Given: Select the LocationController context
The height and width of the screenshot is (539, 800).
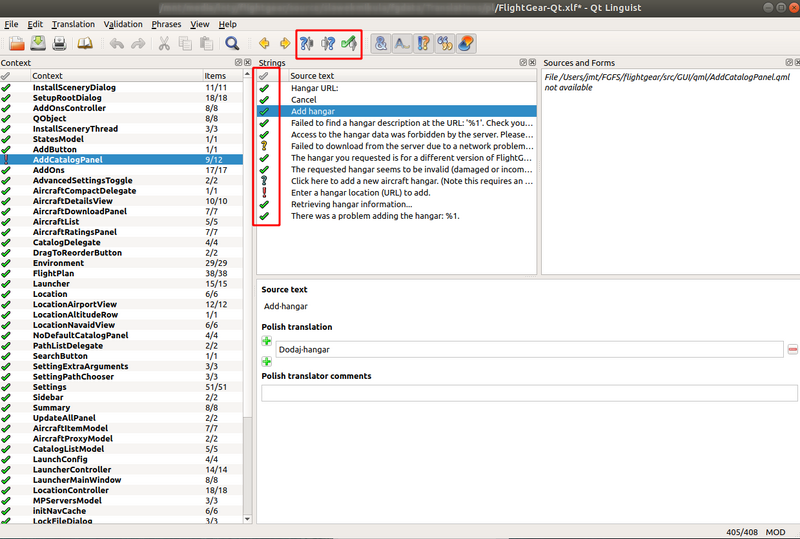Looking at the screenshot, I should point(121,490).
